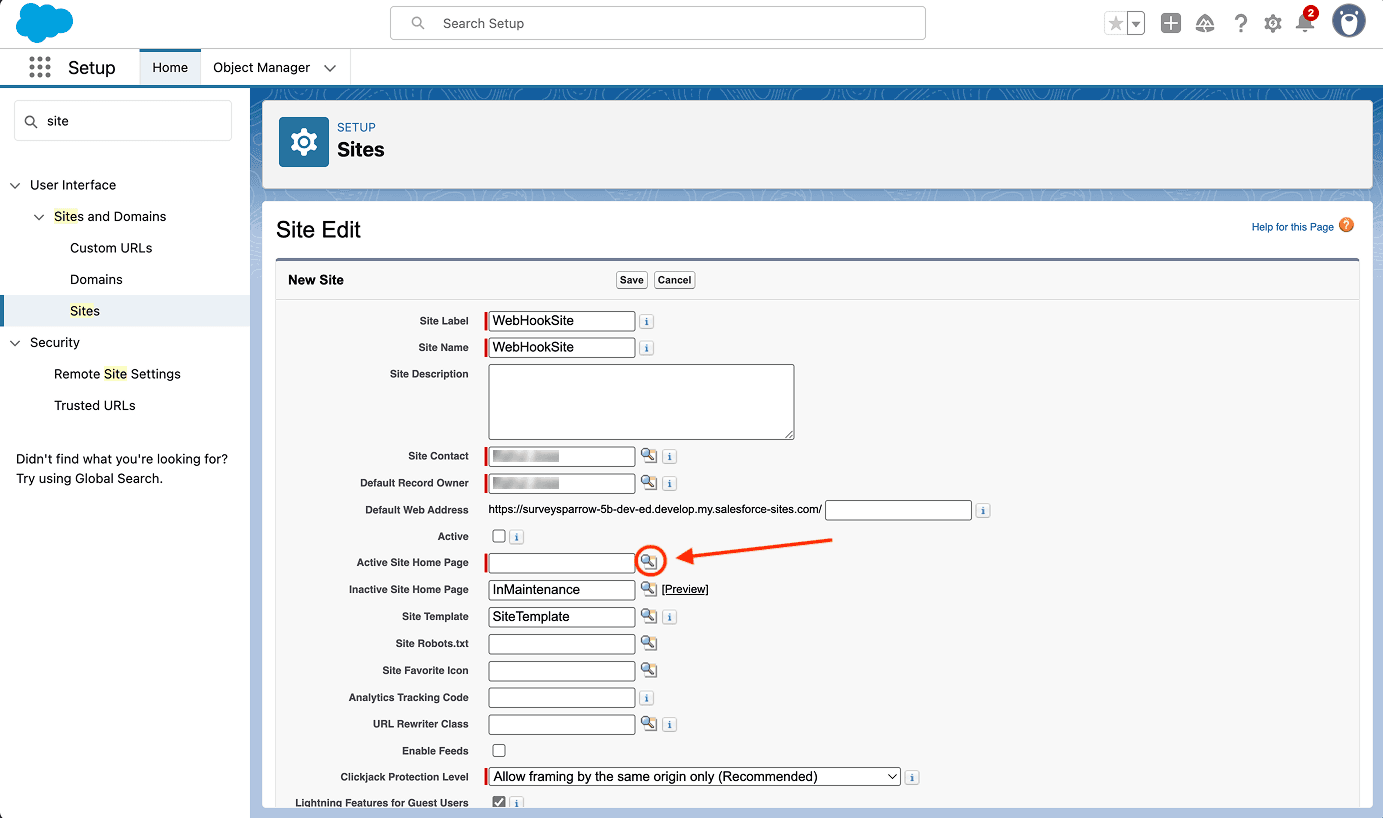Open the Help for this Page link

tap(1292, 227)
